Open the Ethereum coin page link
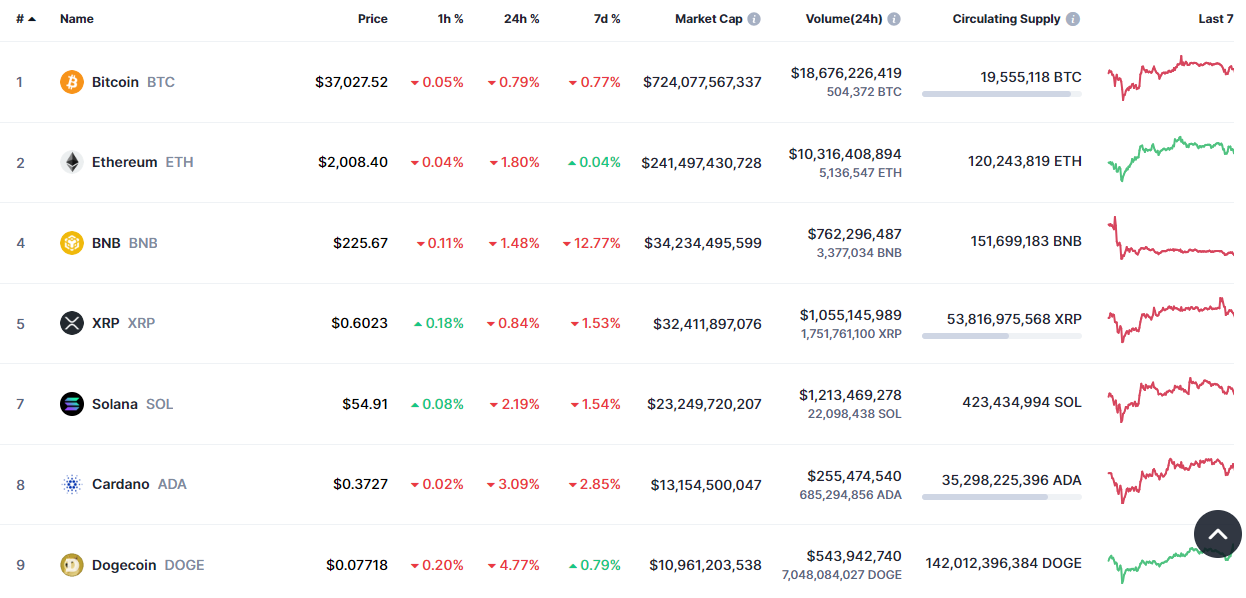The width and height of the screenshot is (1246, 598). click(127, 162)
